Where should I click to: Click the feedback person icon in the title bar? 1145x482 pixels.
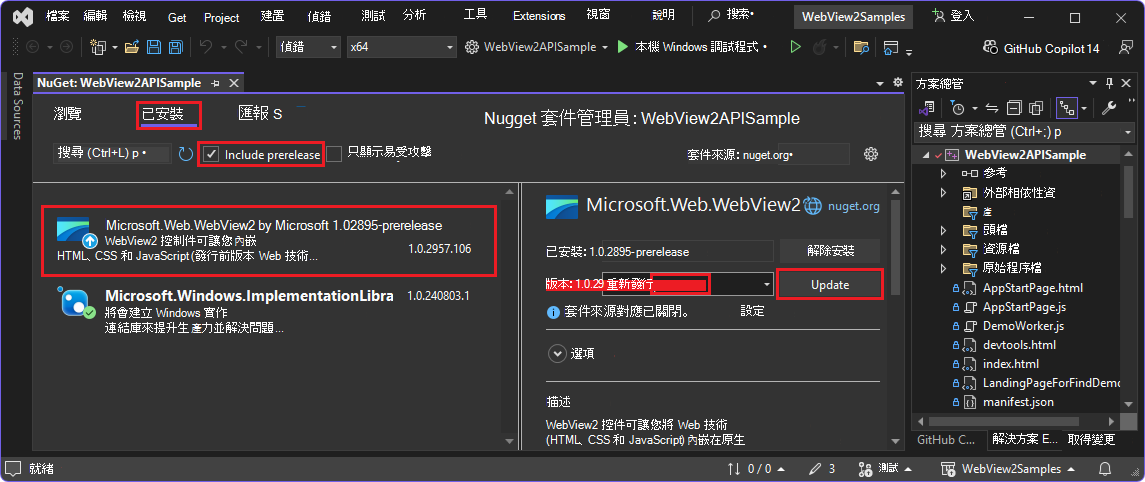(1125, 47)
